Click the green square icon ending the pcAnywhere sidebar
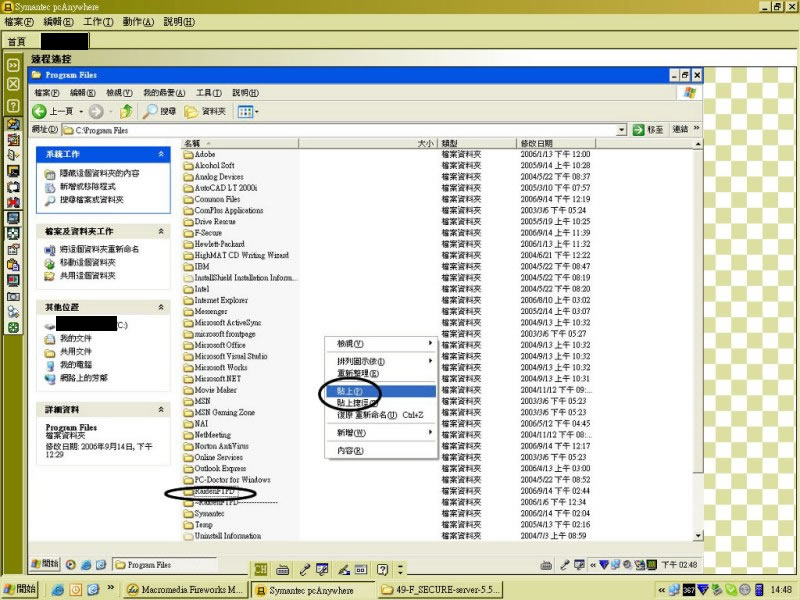 [13, 328]
